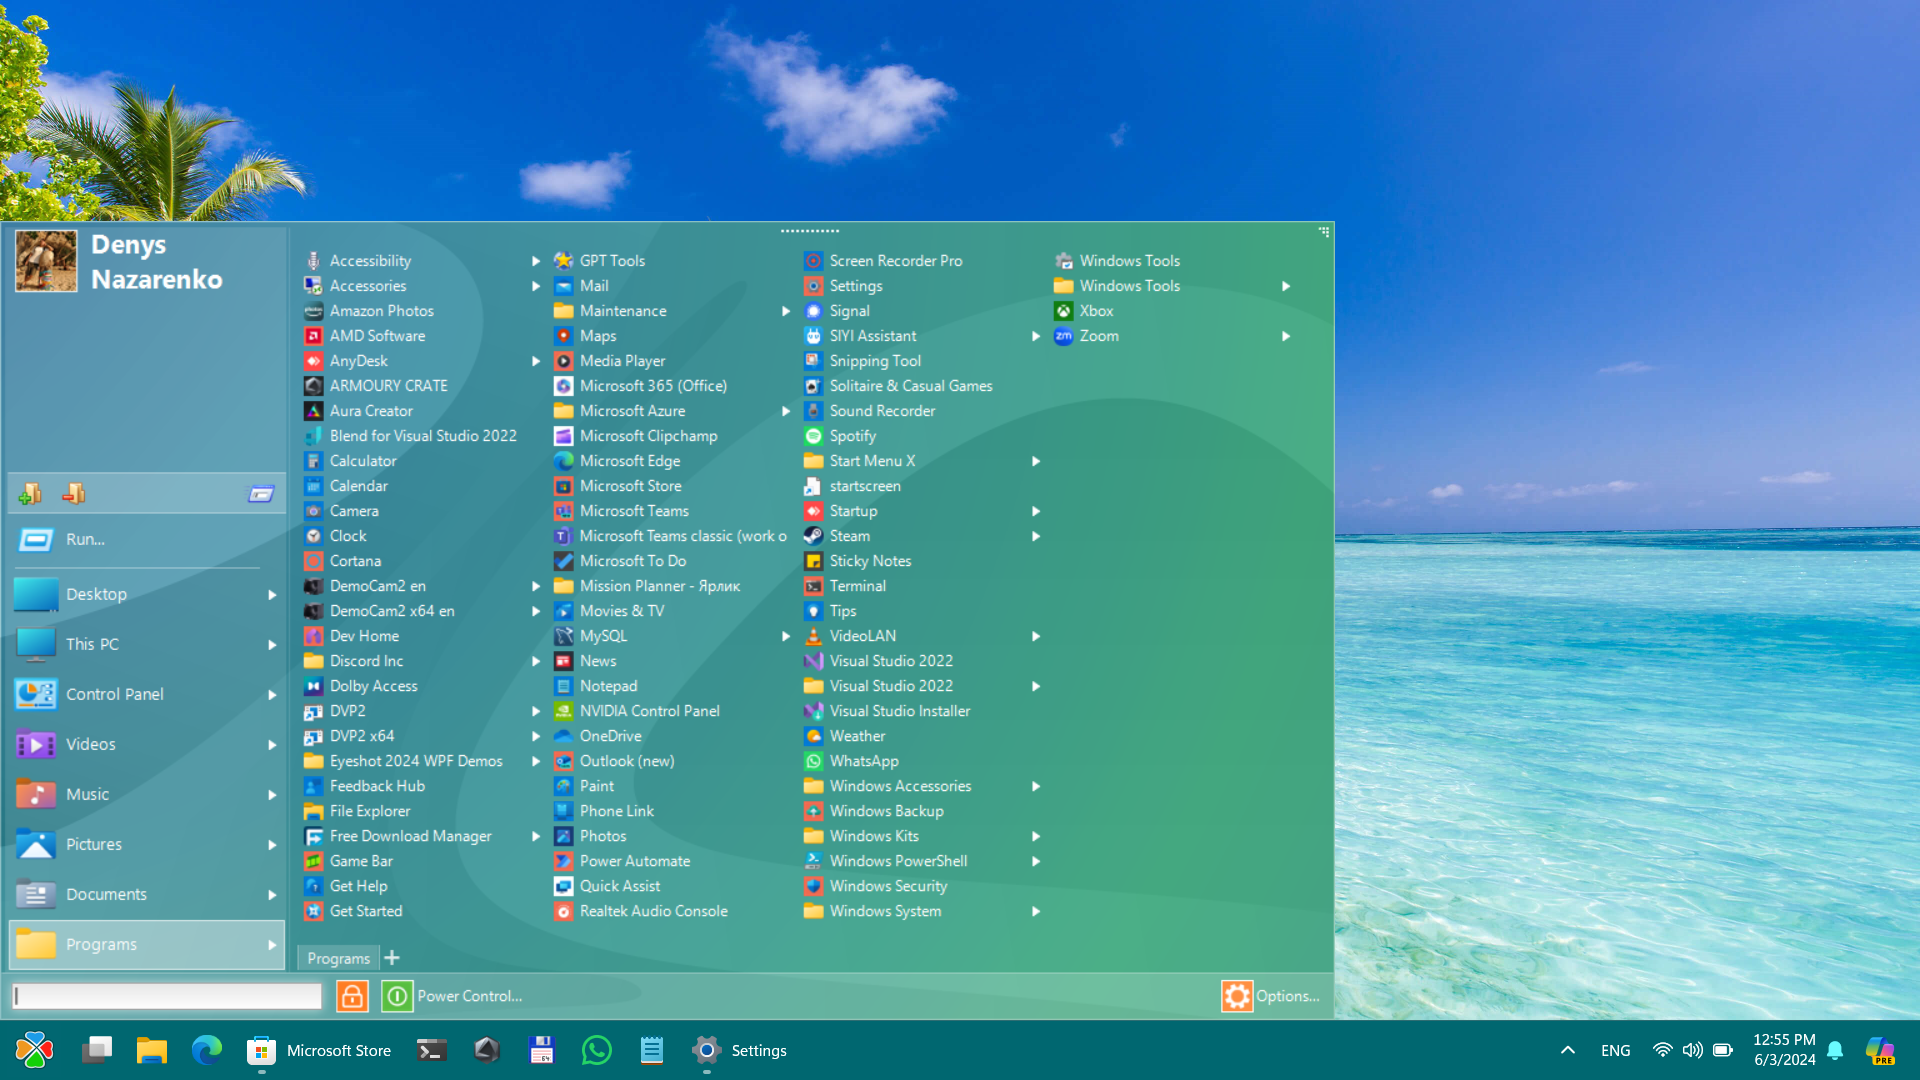Open the Pictures sidebar item
This screenshot has width=1920, height=1080.
point(147,844)
